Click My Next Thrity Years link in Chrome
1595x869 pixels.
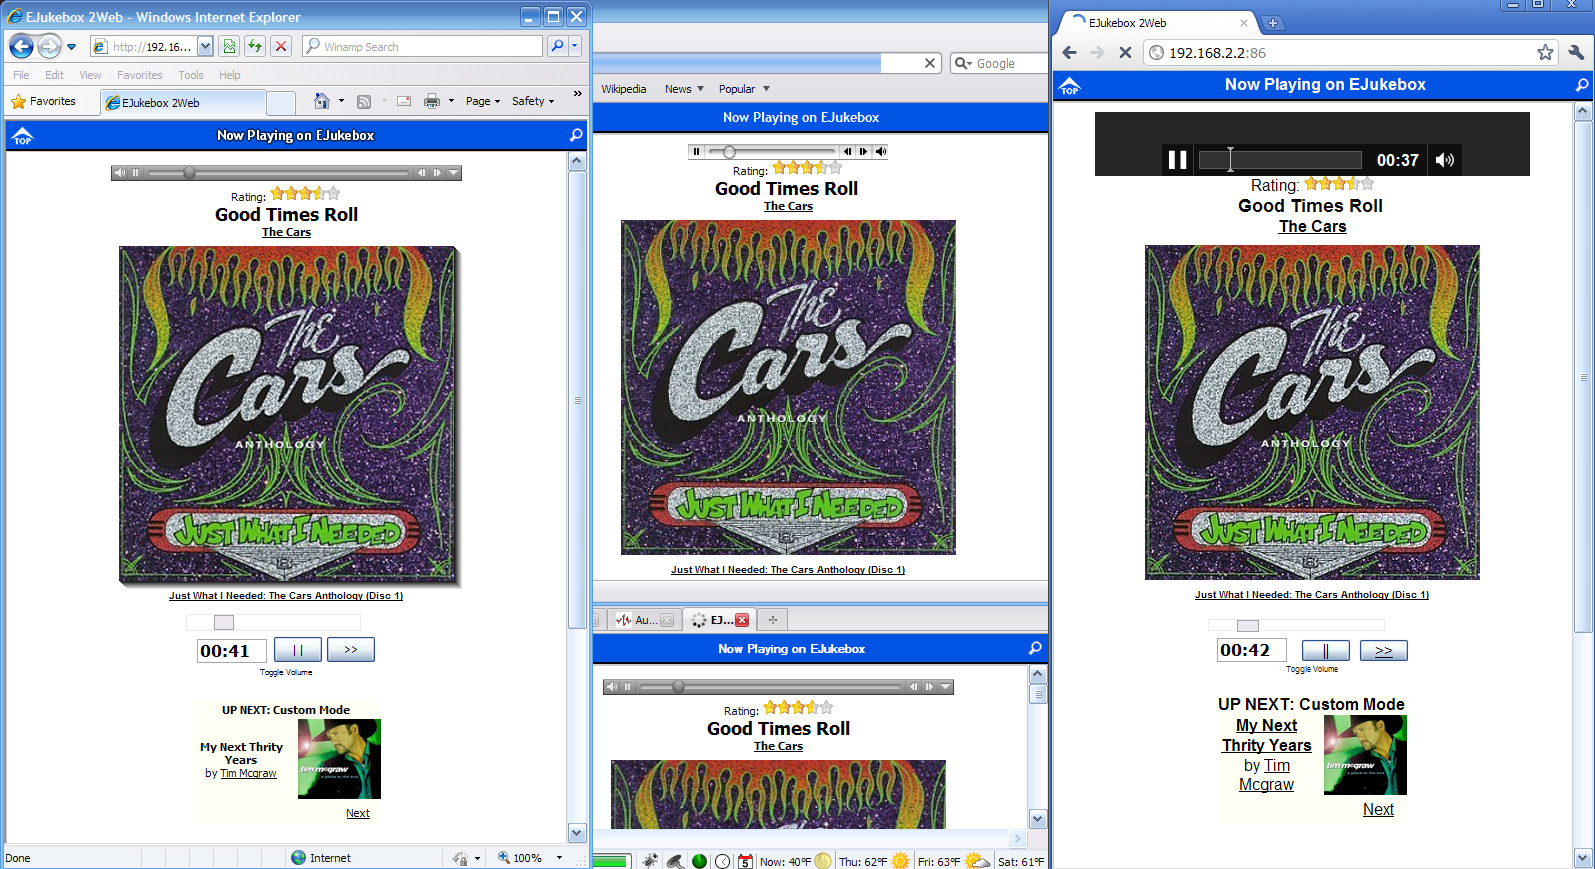coord(1266,735)
